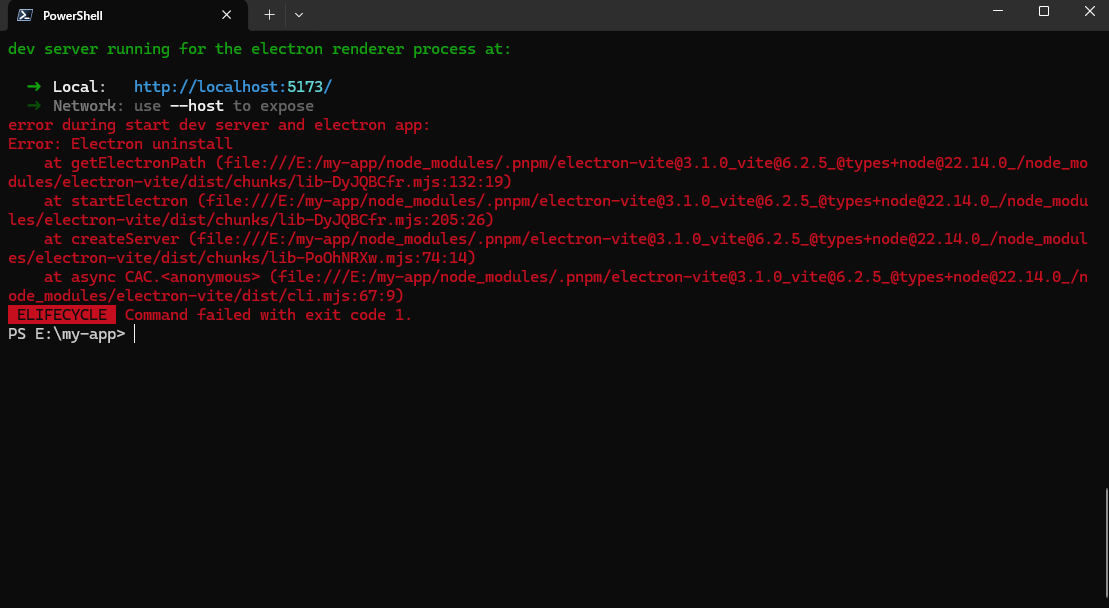Screen dimensions: 1109x608
Task: Minimize the terminal window
Action: coord(998,11)
